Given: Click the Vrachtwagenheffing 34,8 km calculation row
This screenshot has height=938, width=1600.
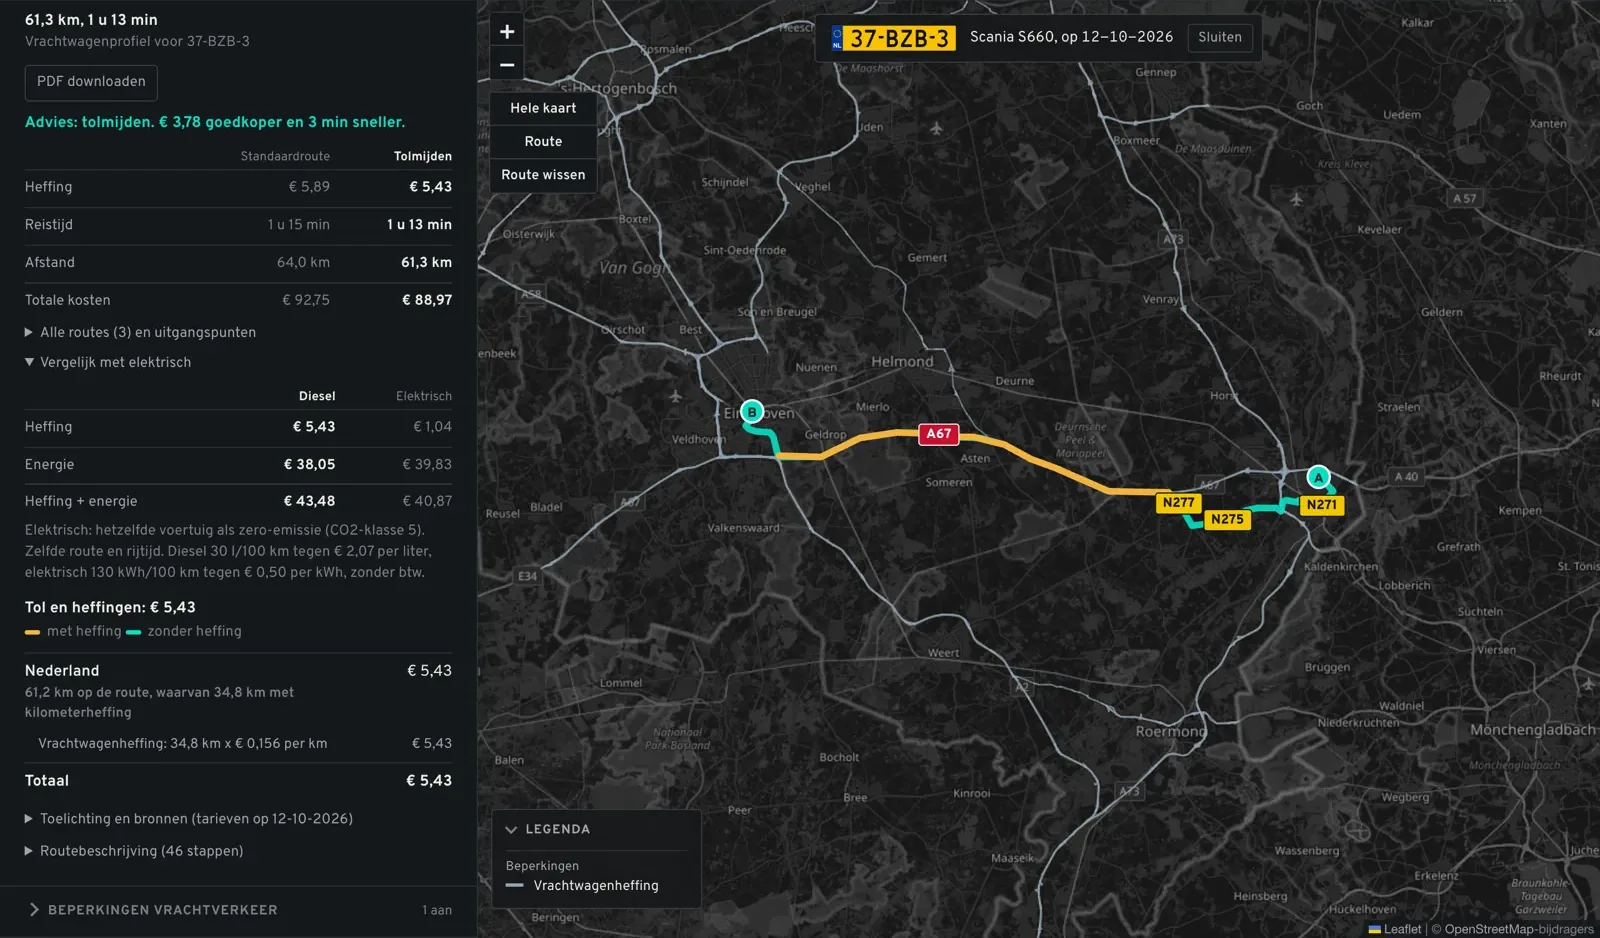Looking at the screenshot, I should coord(238,743).
